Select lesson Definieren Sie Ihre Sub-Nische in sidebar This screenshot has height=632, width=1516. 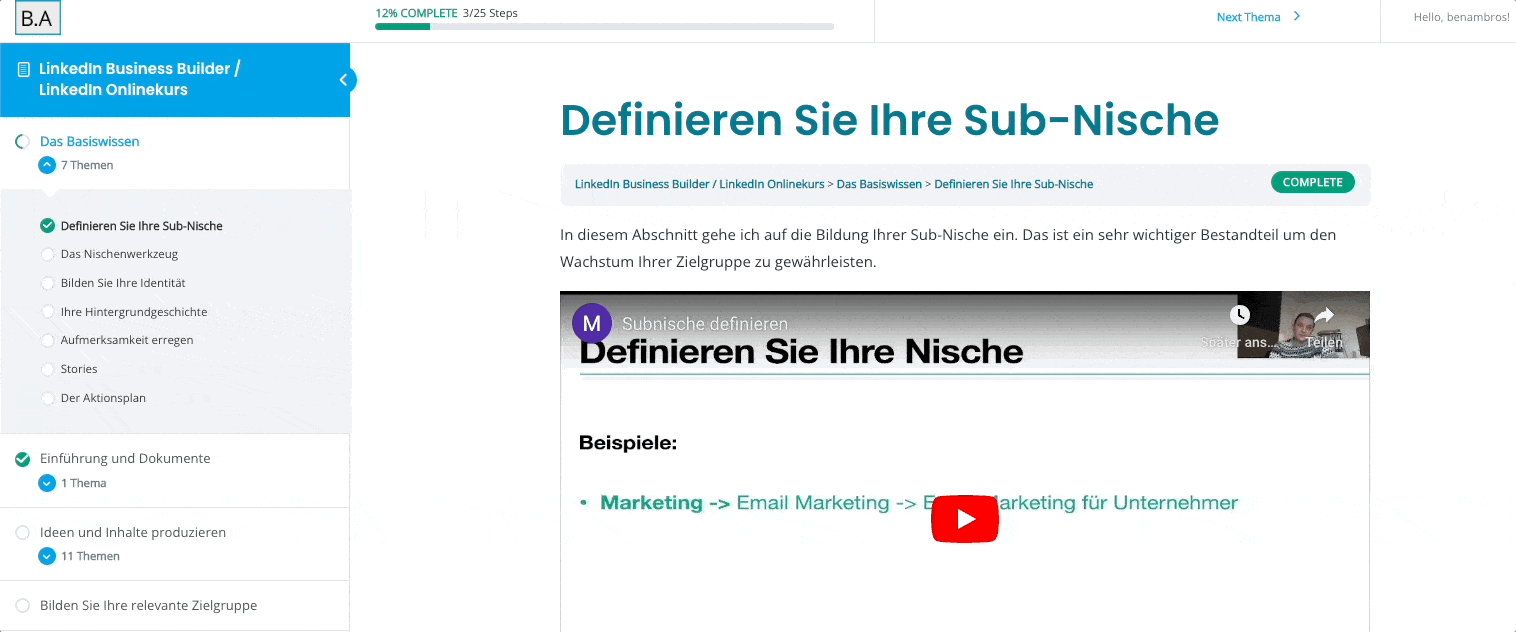[142, 226]
